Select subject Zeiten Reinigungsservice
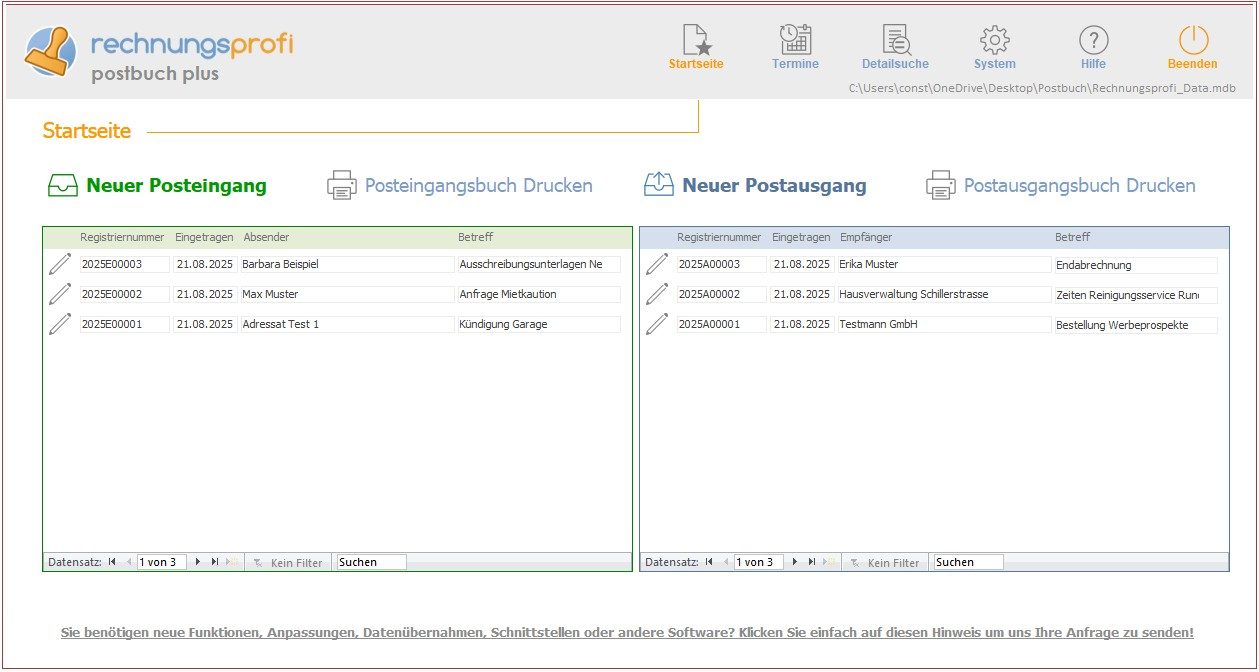The image size is (1259, 672). pyautogui.click(x=1136, y=295)
